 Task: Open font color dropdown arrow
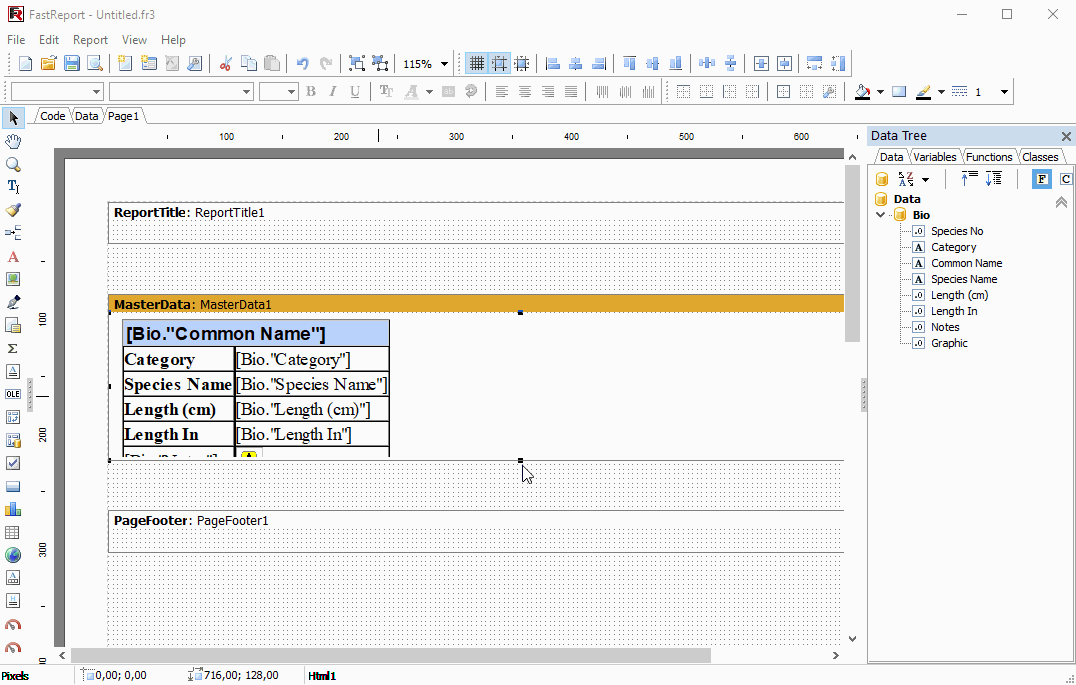(x=430, y=91)
